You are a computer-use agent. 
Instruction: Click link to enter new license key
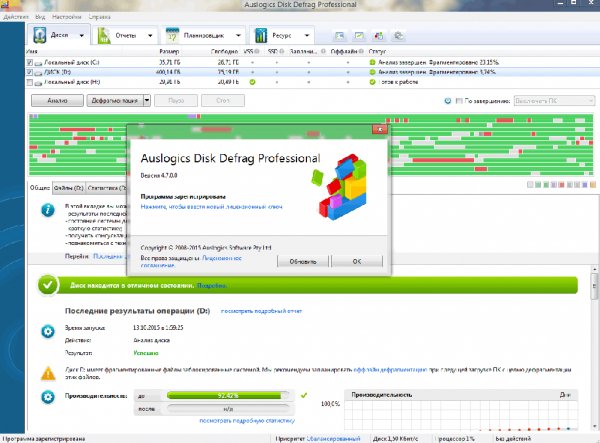point(211,207)
